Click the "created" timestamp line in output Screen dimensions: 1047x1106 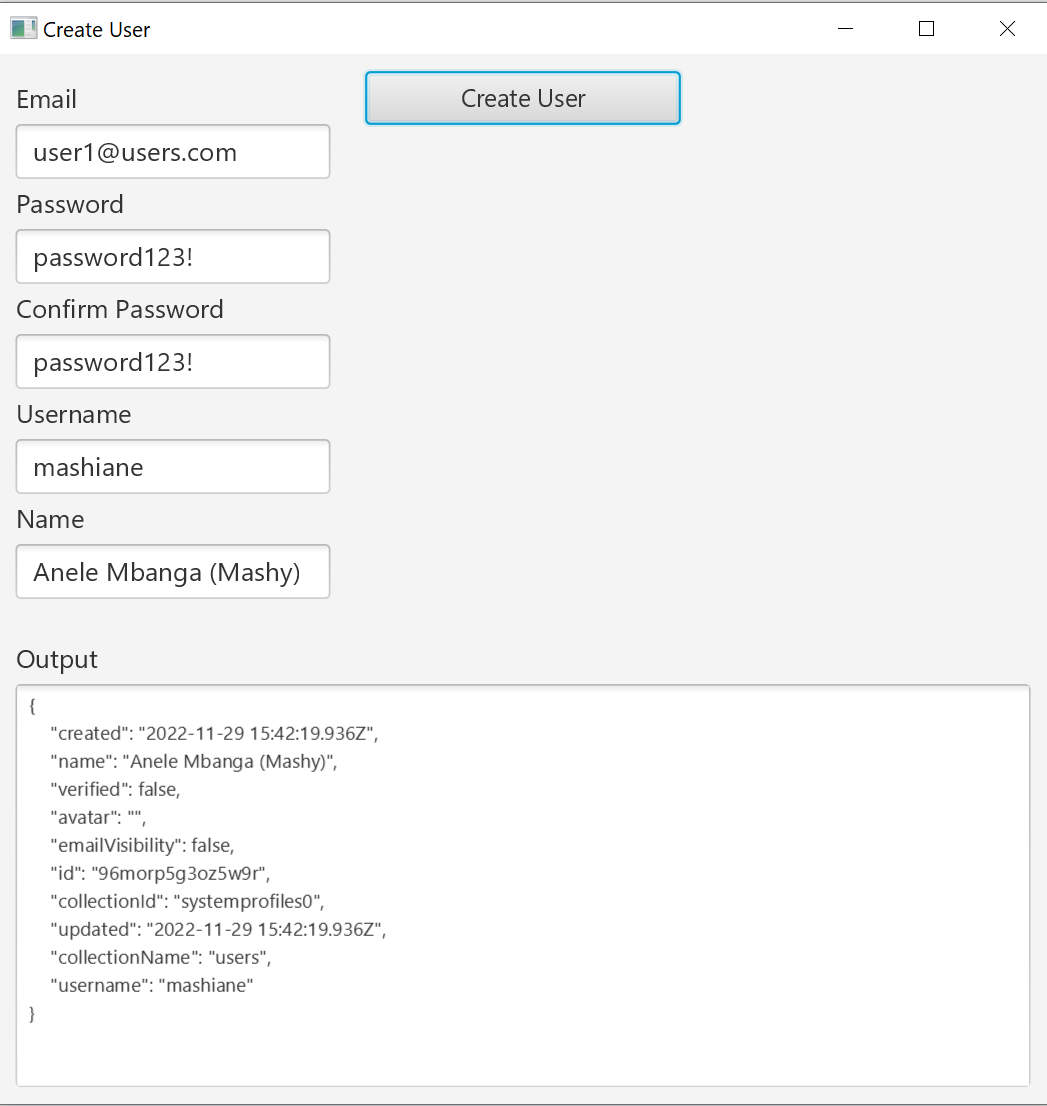(x=214, y=733)
